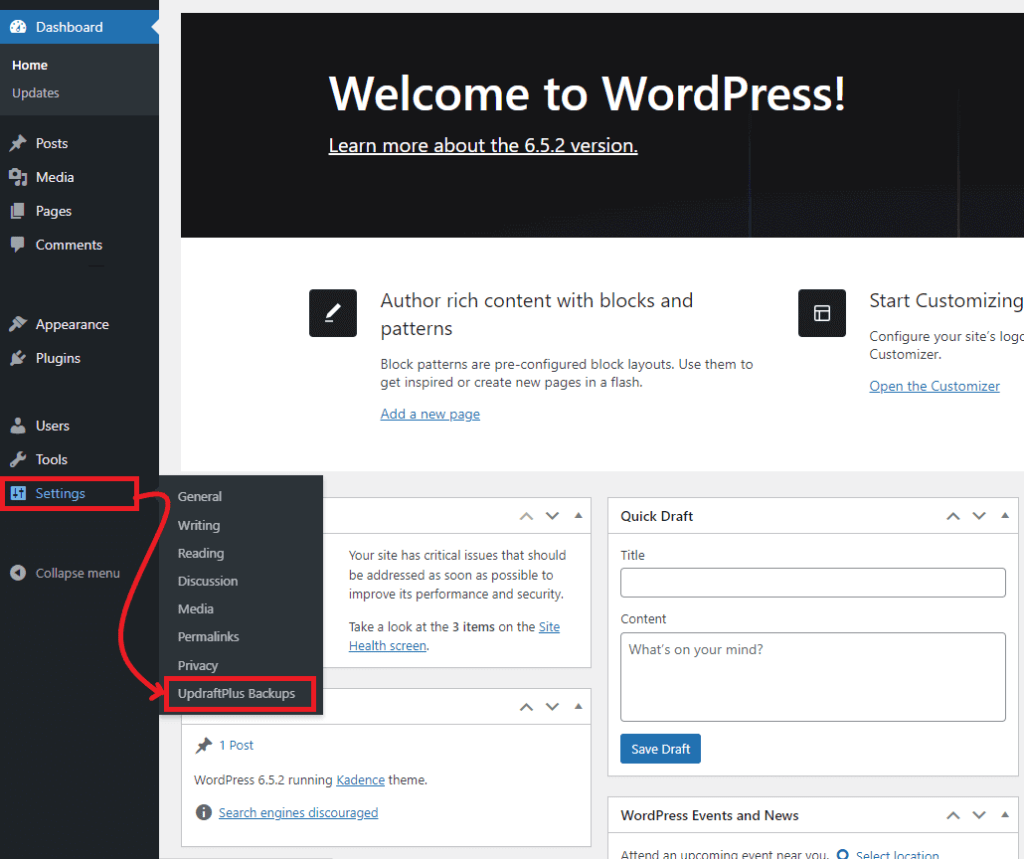1024x859 pixels.
Task: Open the Comments menu label
Action: [69, 244]
